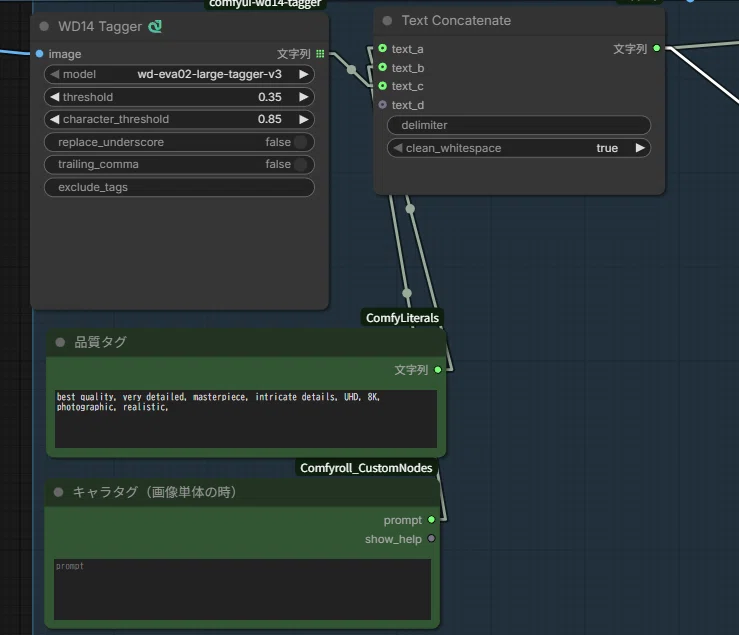The image size is (739, 635).
Task: Select the WD14 Tagger title bar
Action: coord(179,26)
